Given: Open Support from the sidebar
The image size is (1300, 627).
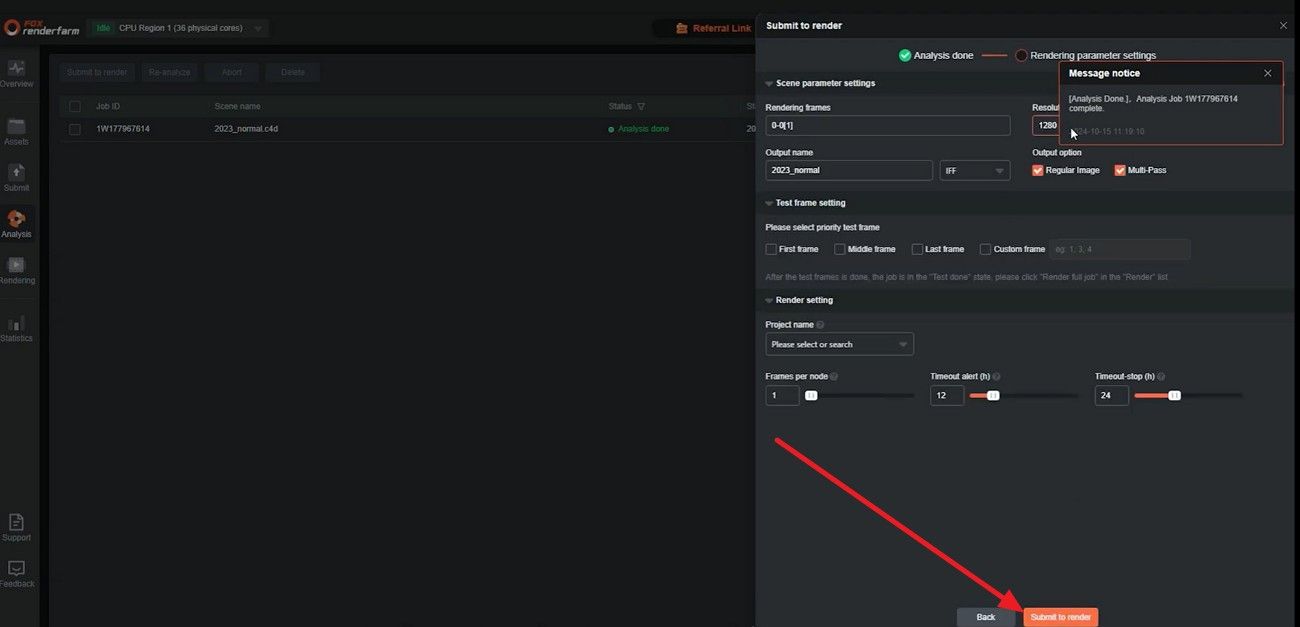Looking at the screenshot, I should 16,527.
